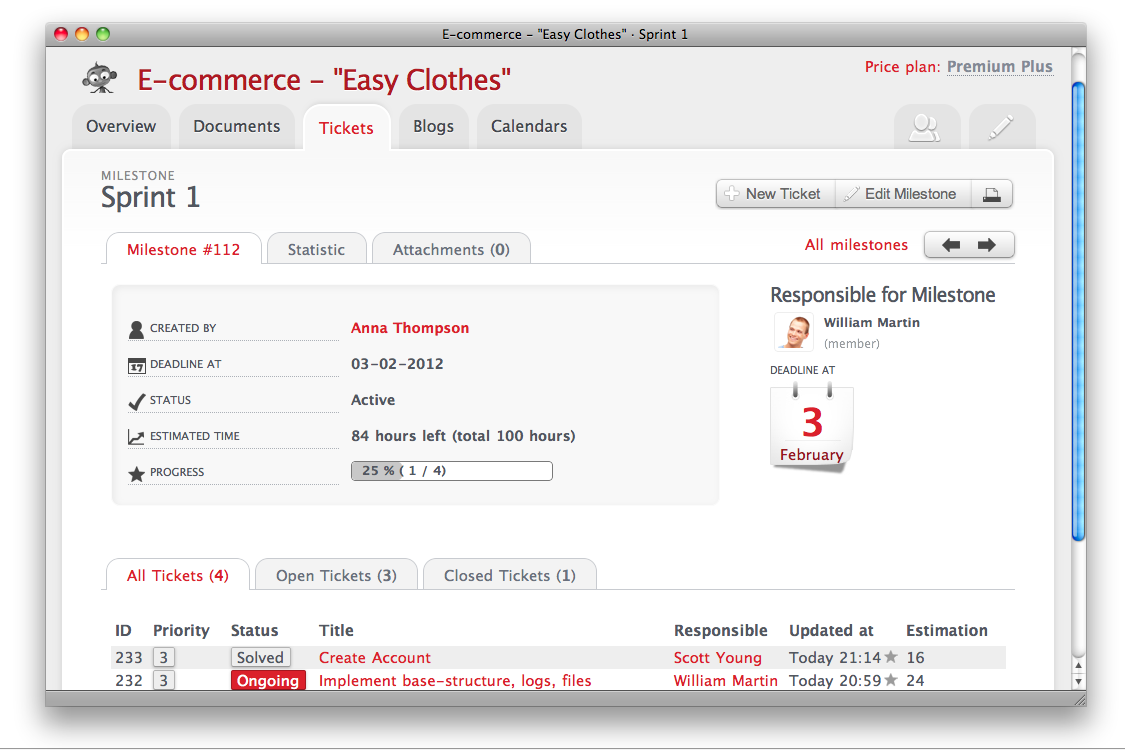Show the Closed Tickets (1) tab
Screen dimensions: 1125x750
tap(509, 576)
